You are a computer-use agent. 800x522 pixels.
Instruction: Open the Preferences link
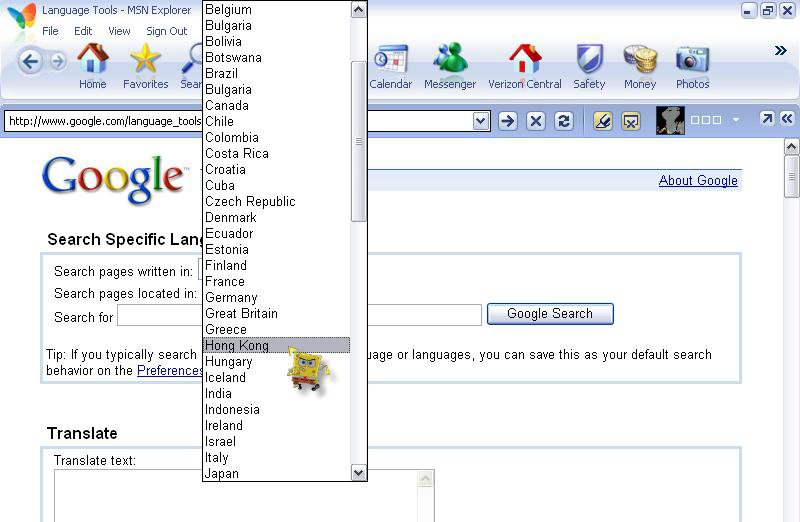(170, 370)
